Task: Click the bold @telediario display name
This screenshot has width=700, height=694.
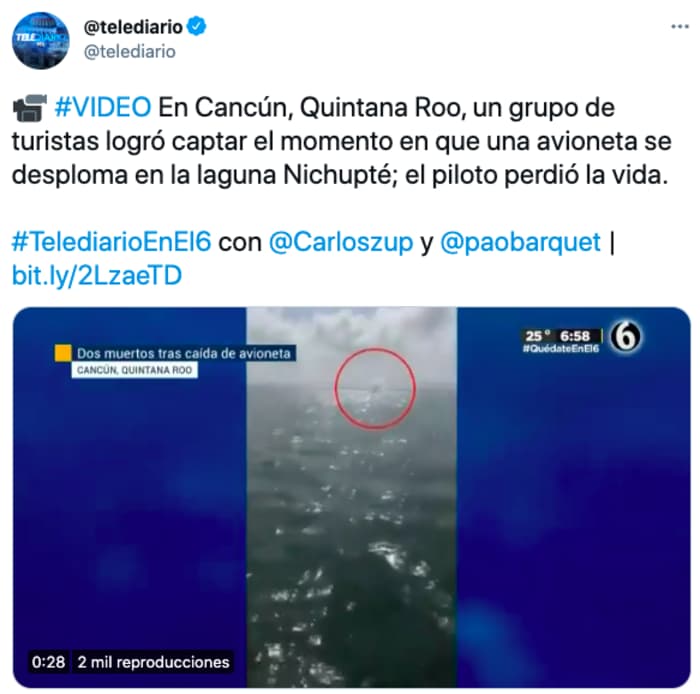Action: pyautogui.click(x=133, y=27)
